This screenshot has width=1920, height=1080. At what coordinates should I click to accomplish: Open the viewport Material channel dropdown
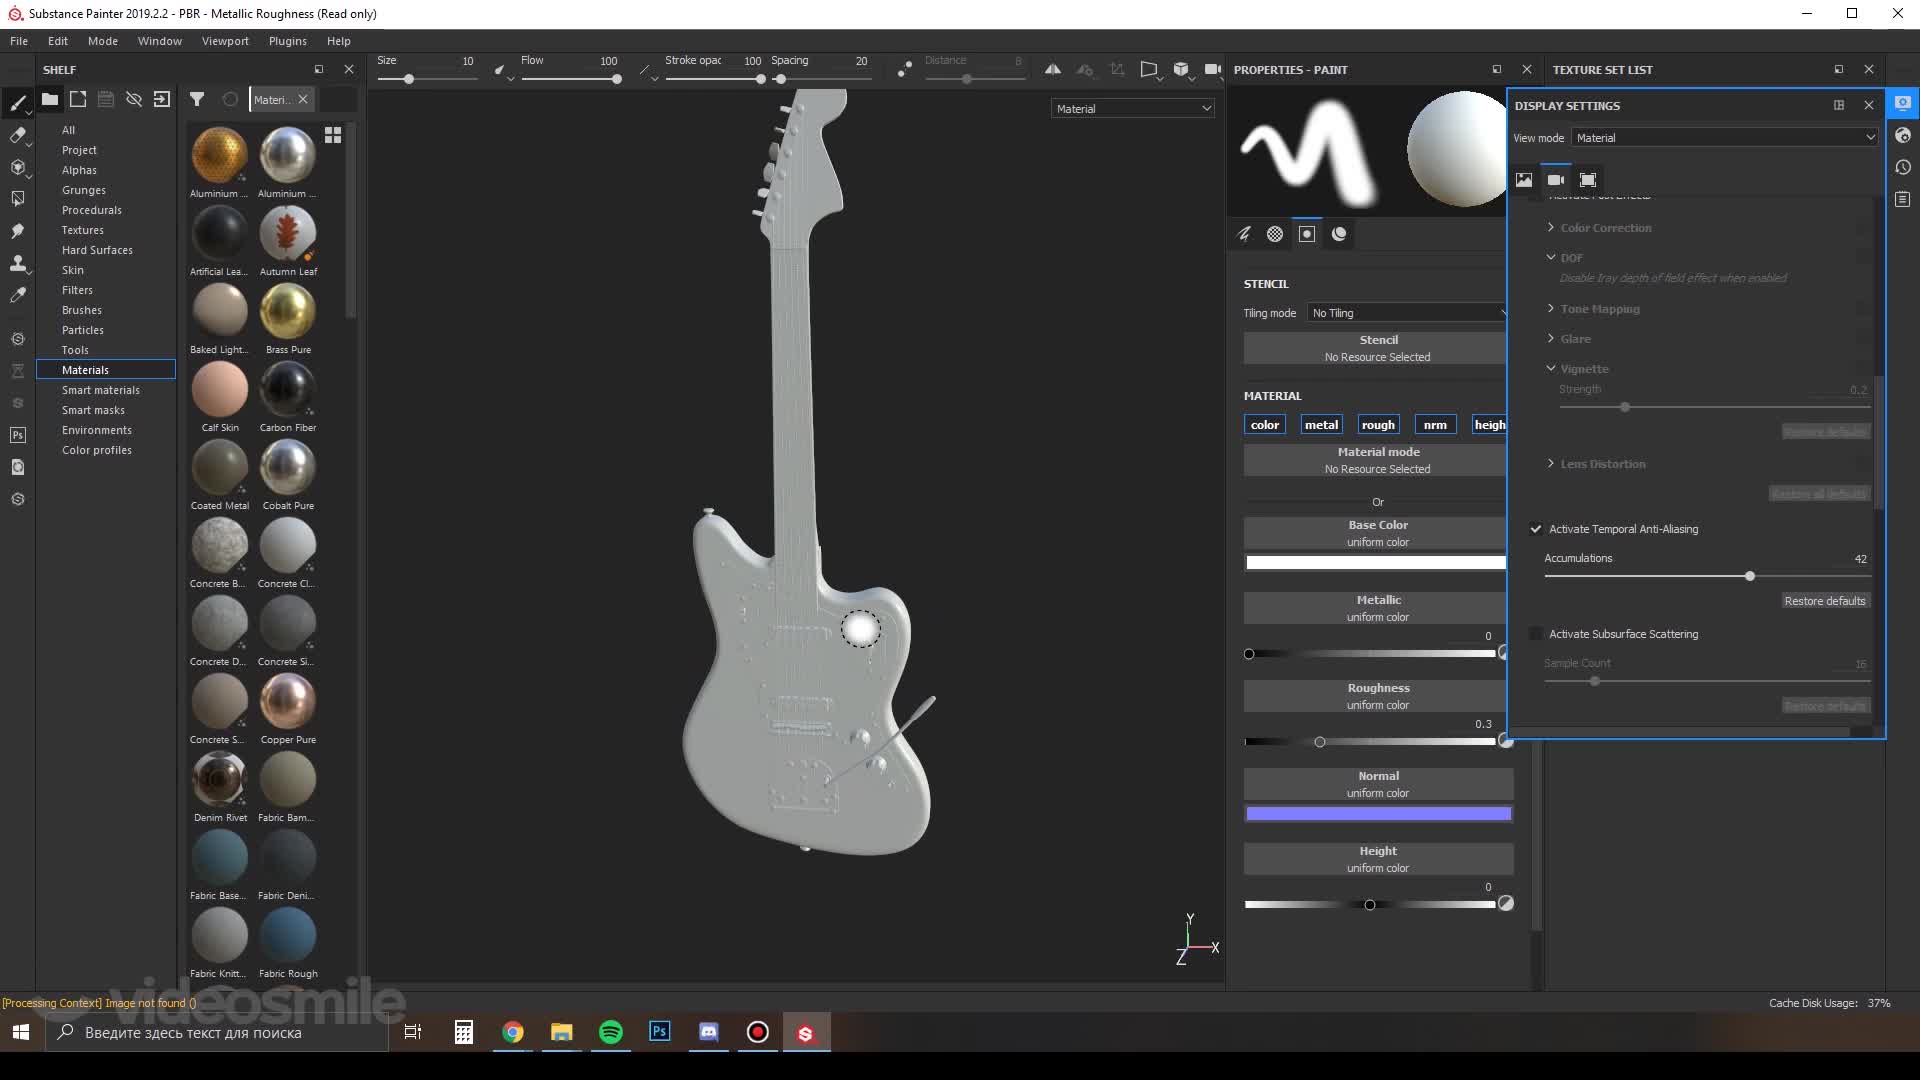[x=1133, y=109]
